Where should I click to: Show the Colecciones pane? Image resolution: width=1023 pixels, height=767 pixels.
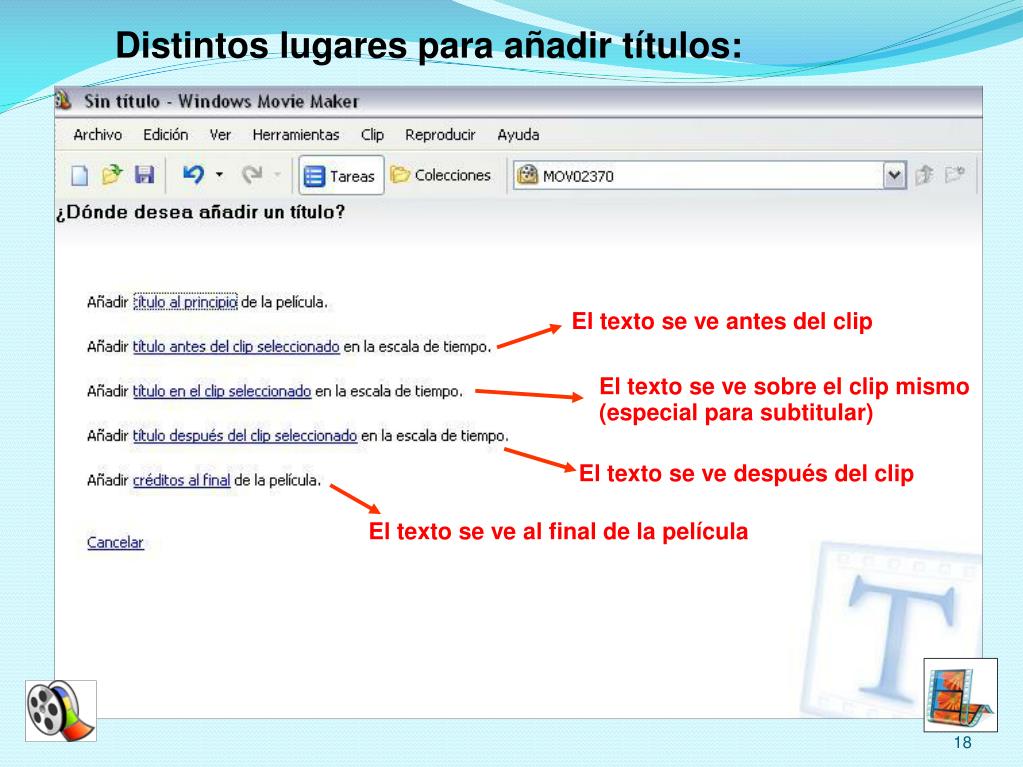point(440,175)
